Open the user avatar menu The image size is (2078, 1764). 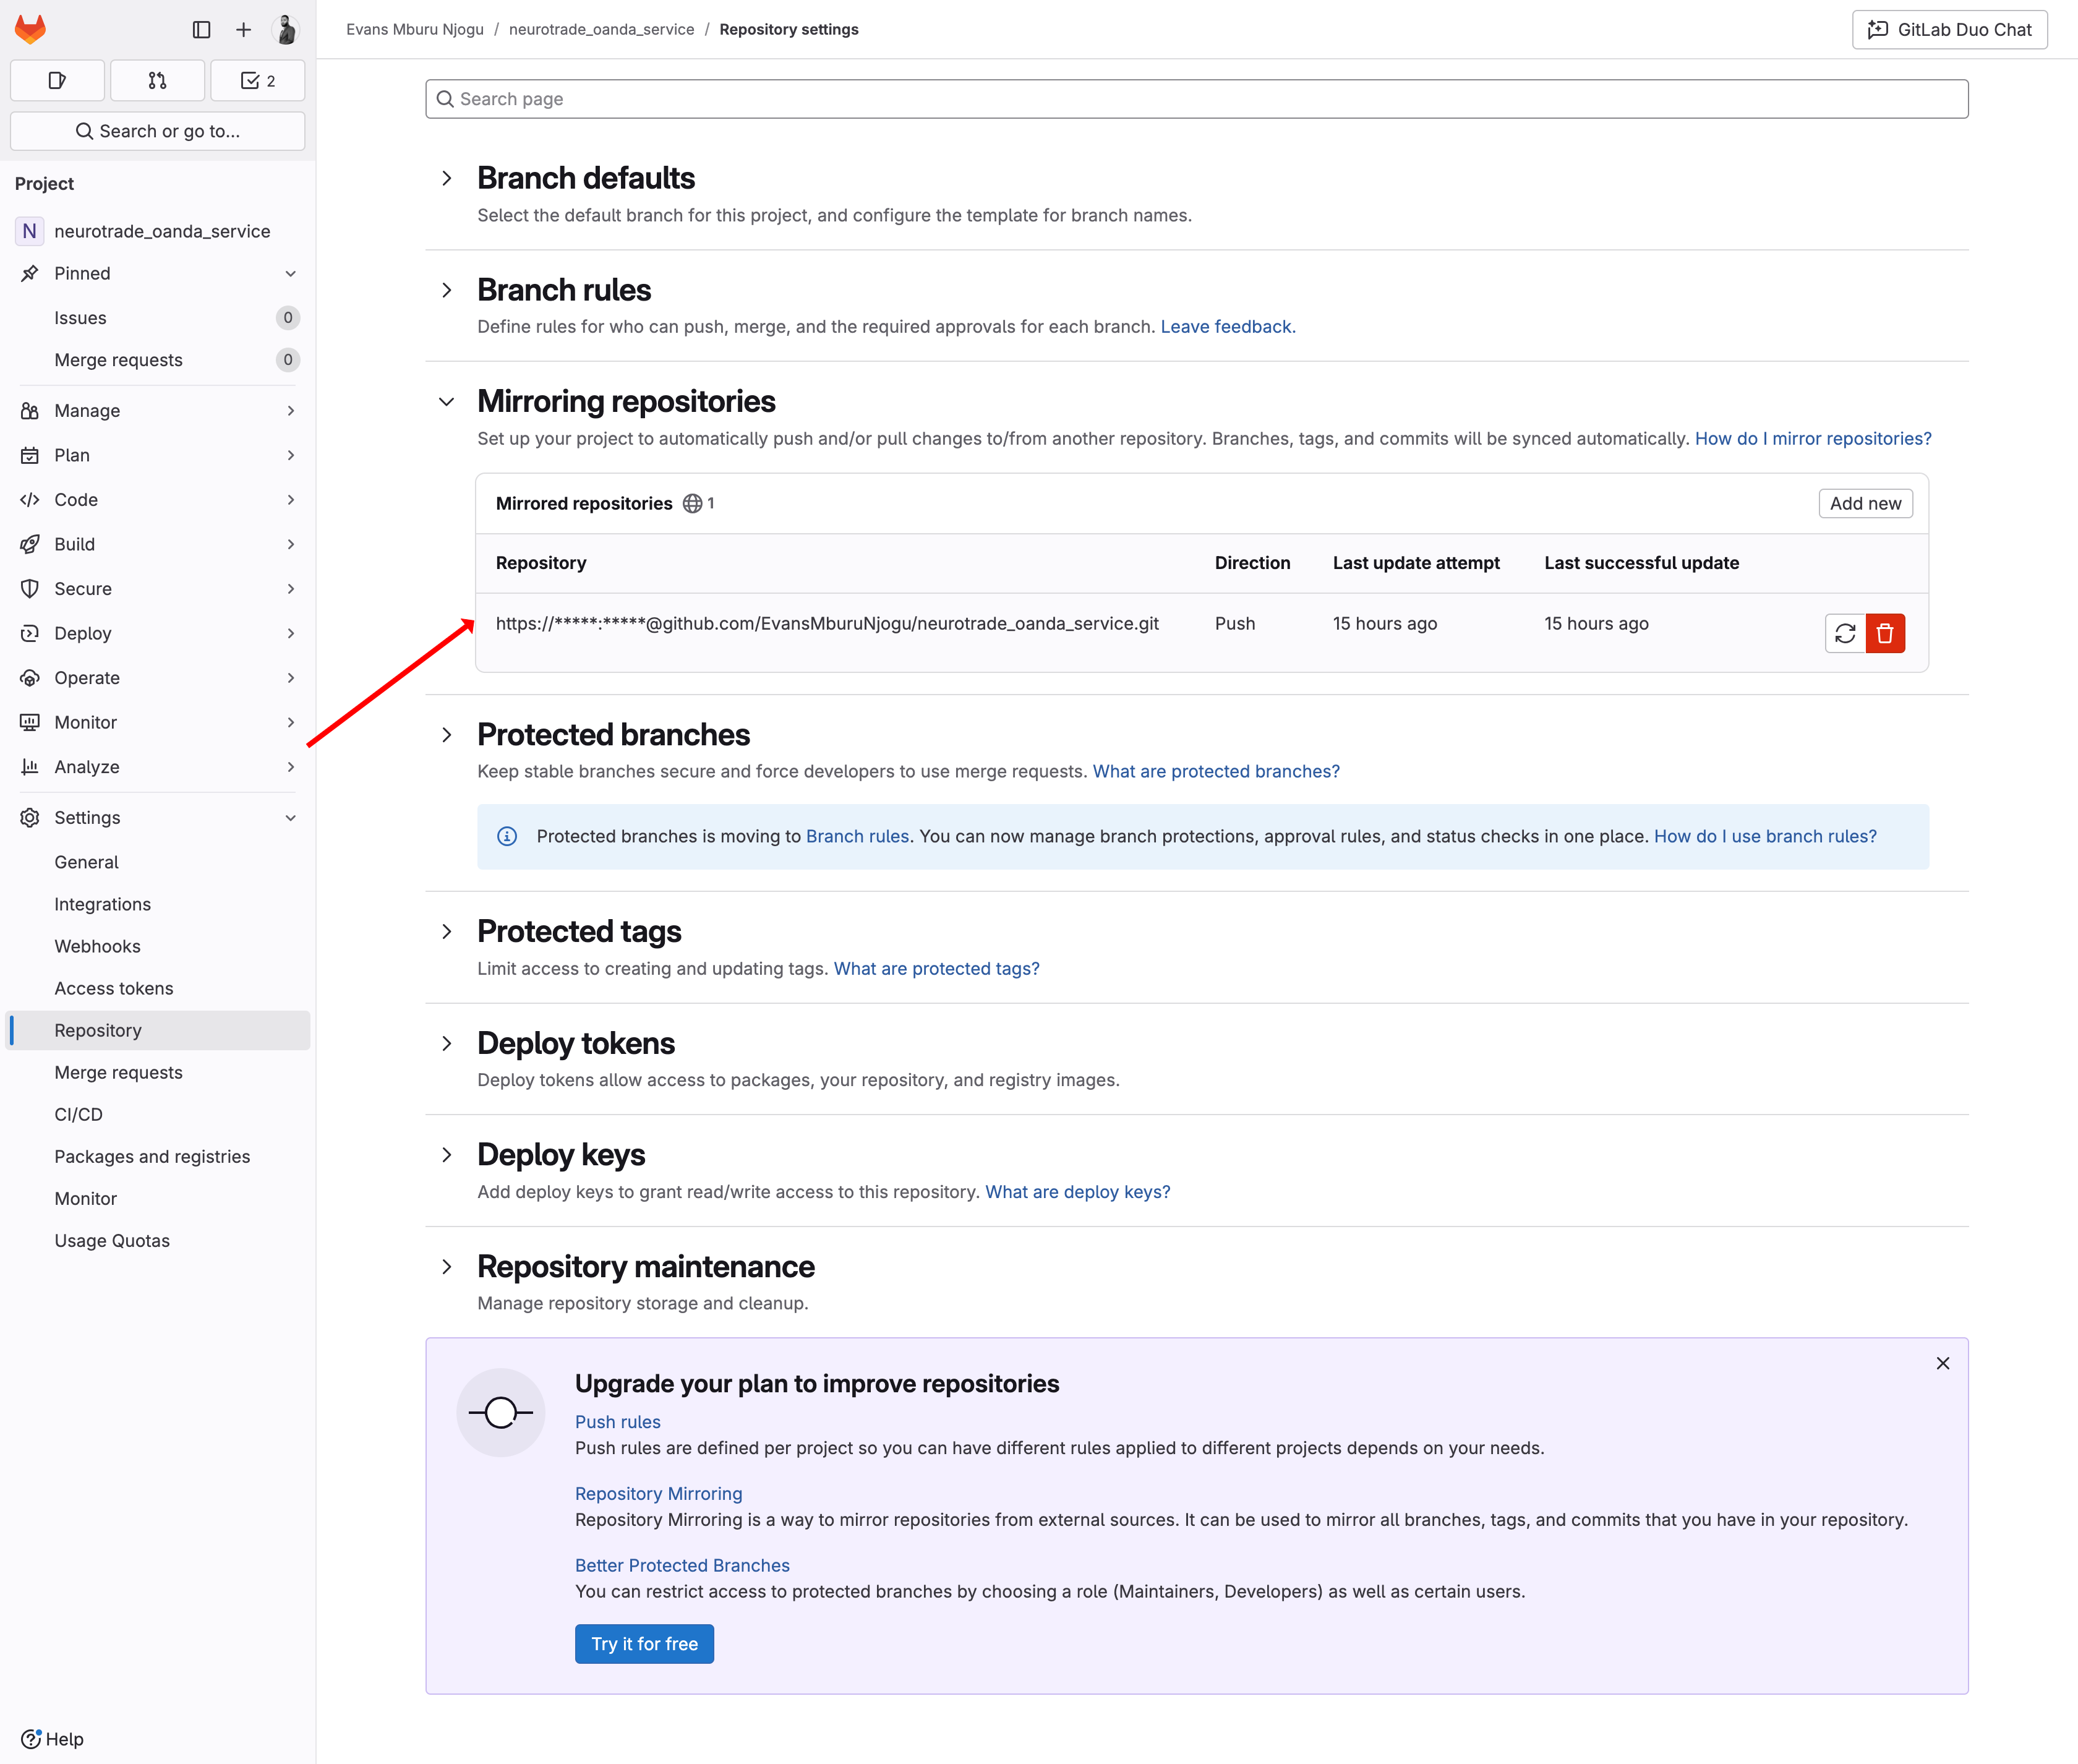(x=286, y=30)
